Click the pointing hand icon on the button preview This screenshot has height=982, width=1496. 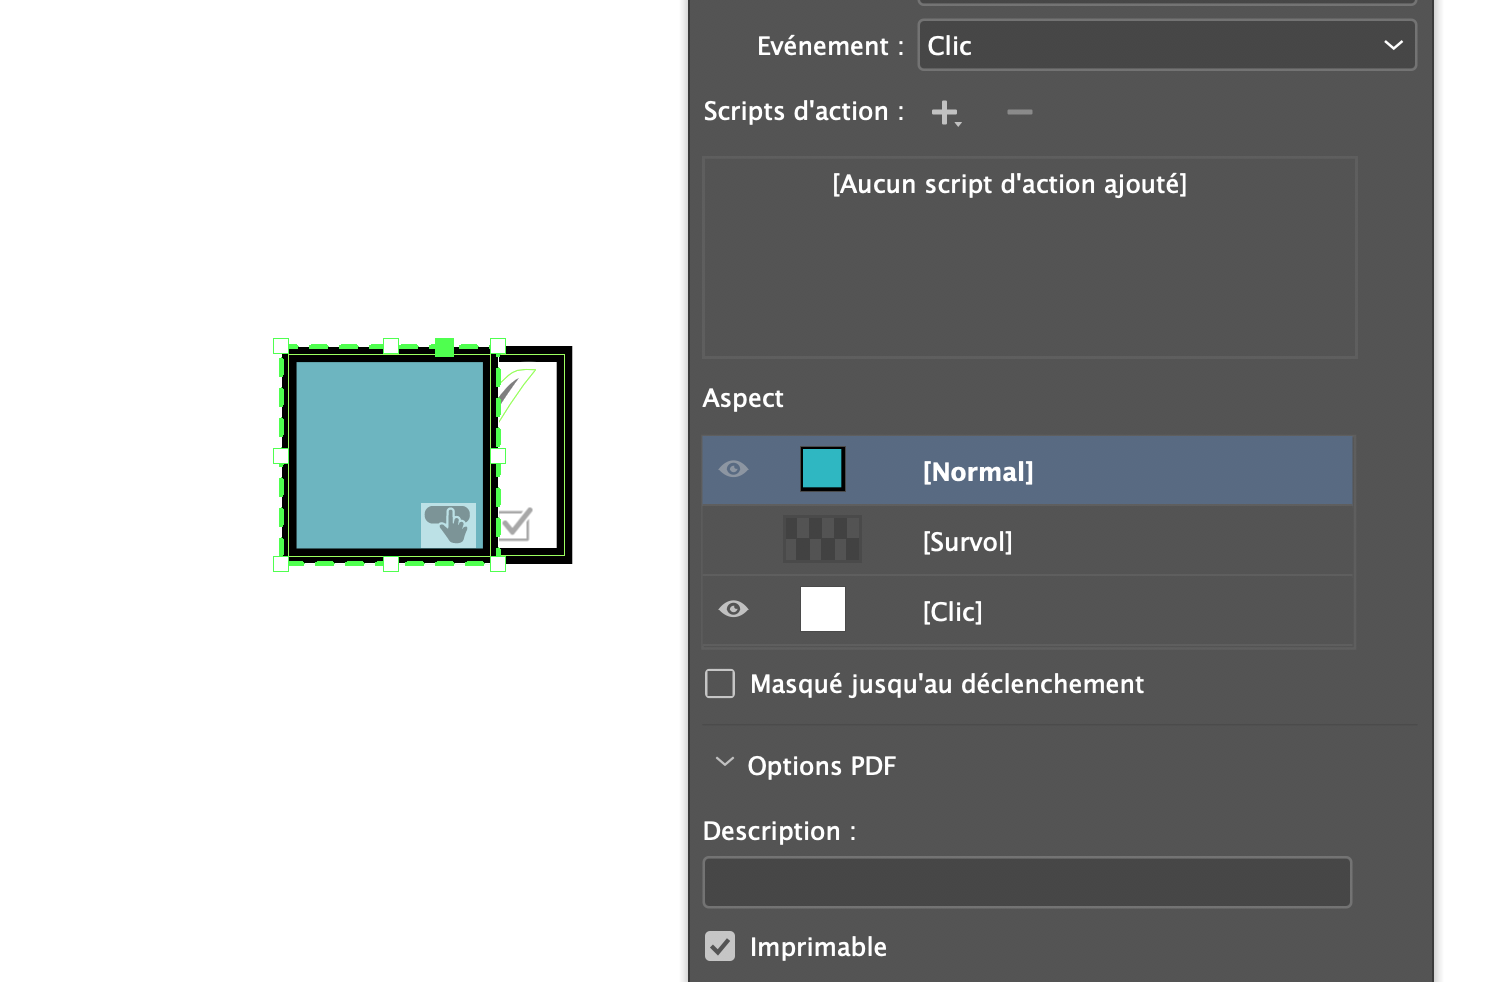[449, 522]
